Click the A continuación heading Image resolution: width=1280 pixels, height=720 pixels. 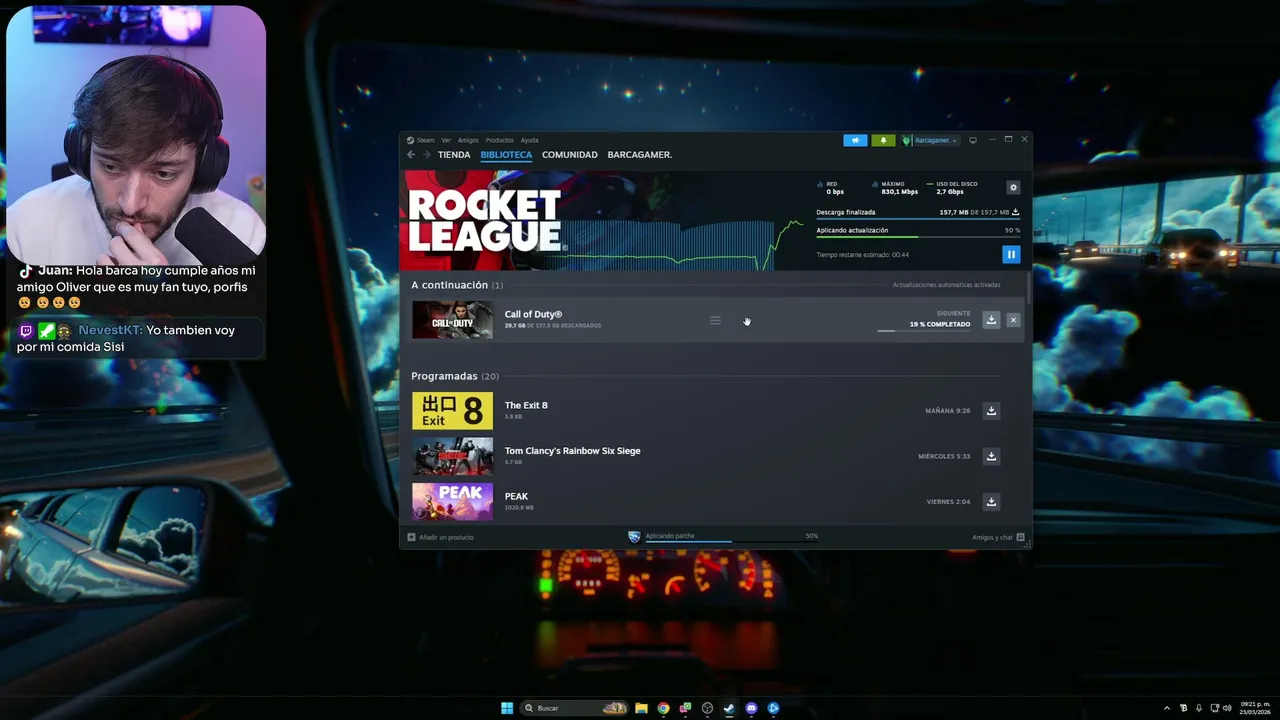[457, 285]
